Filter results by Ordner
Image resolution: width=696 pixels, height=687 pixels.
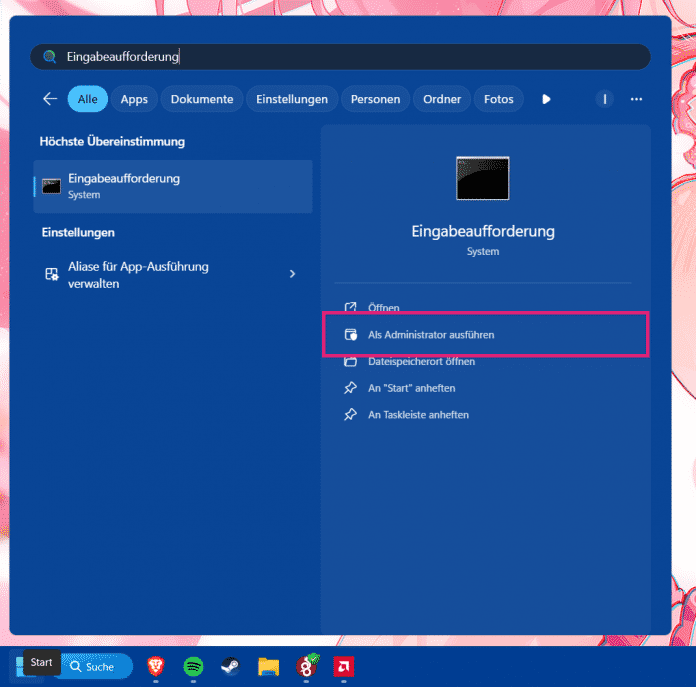point(442,99)
